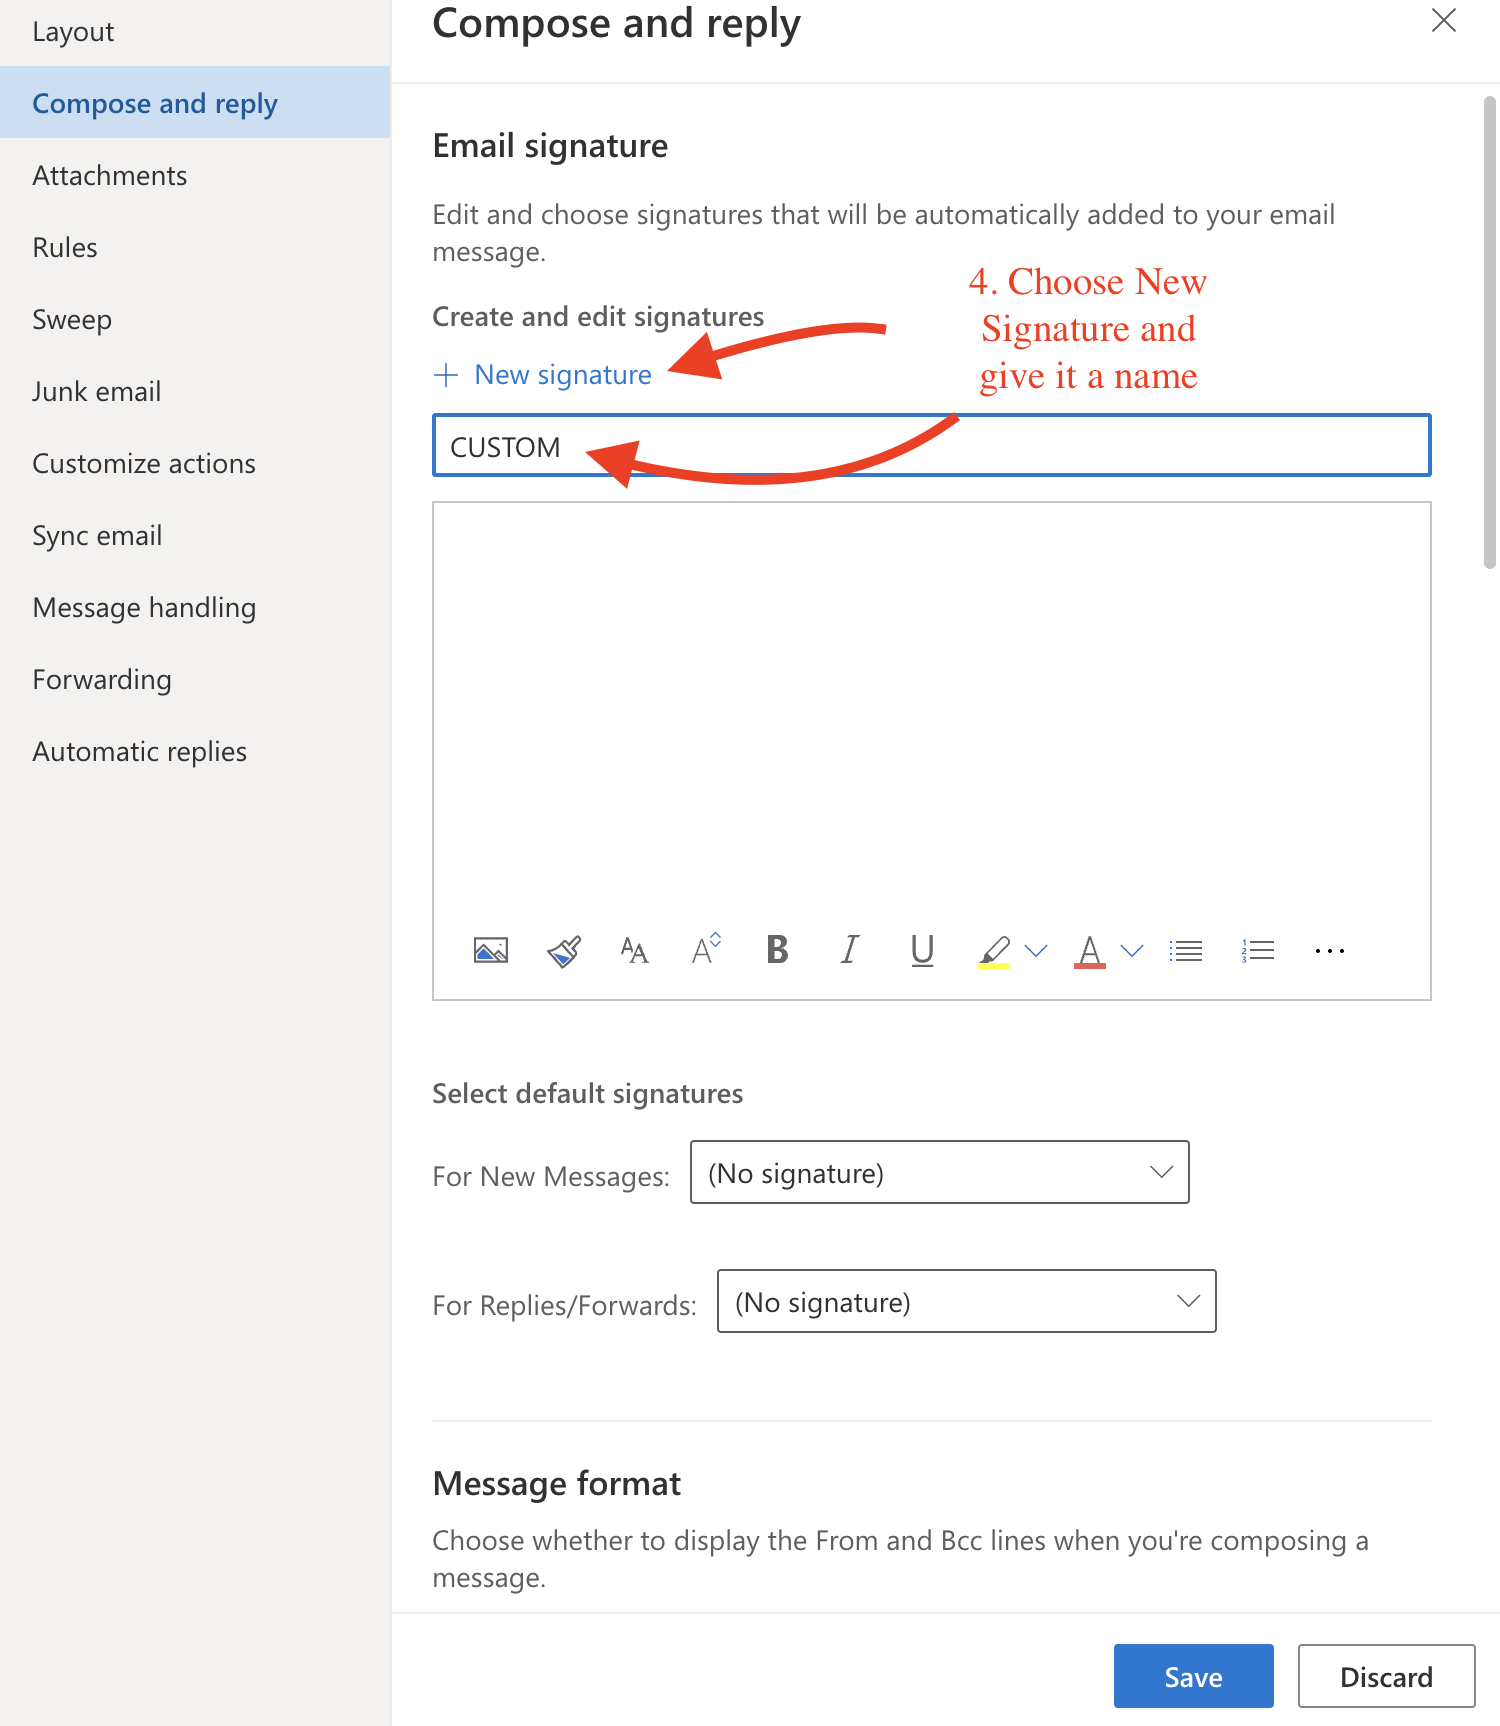Open the font size icon
Image resolution: width=1500 pixels, height=1726 pixels.
coord(634,950)
